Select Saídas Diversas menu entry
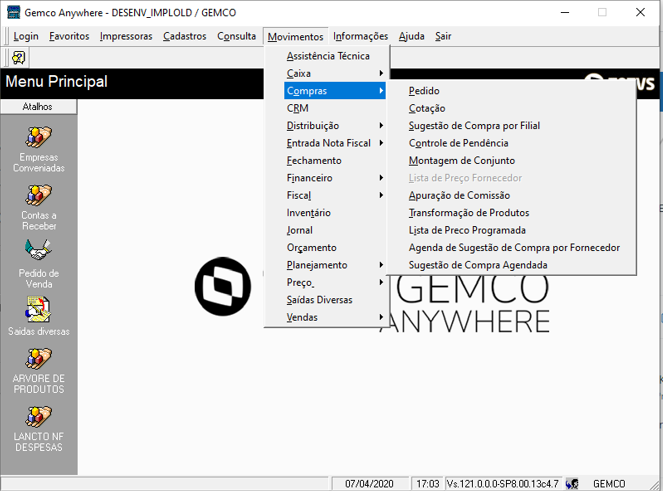This screenshot has height=491, width=663. click(x=335, y=299)
